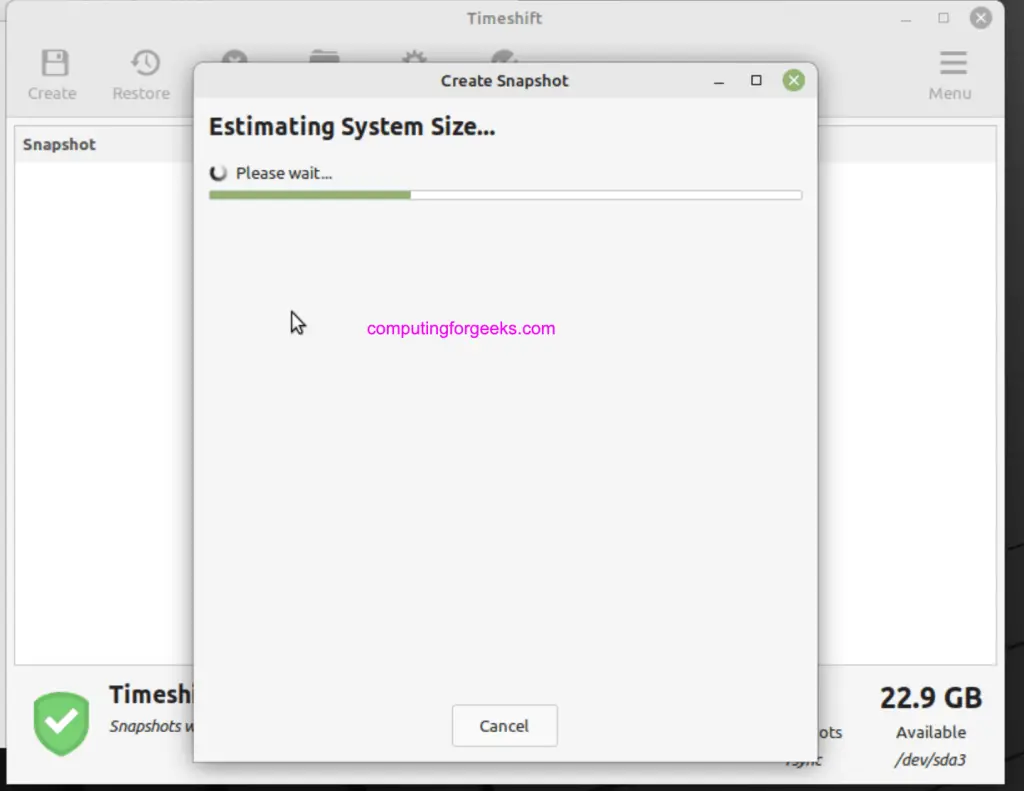Maximize the Create Snapshot dialog
1024x791 pixels.
[756, 80]
